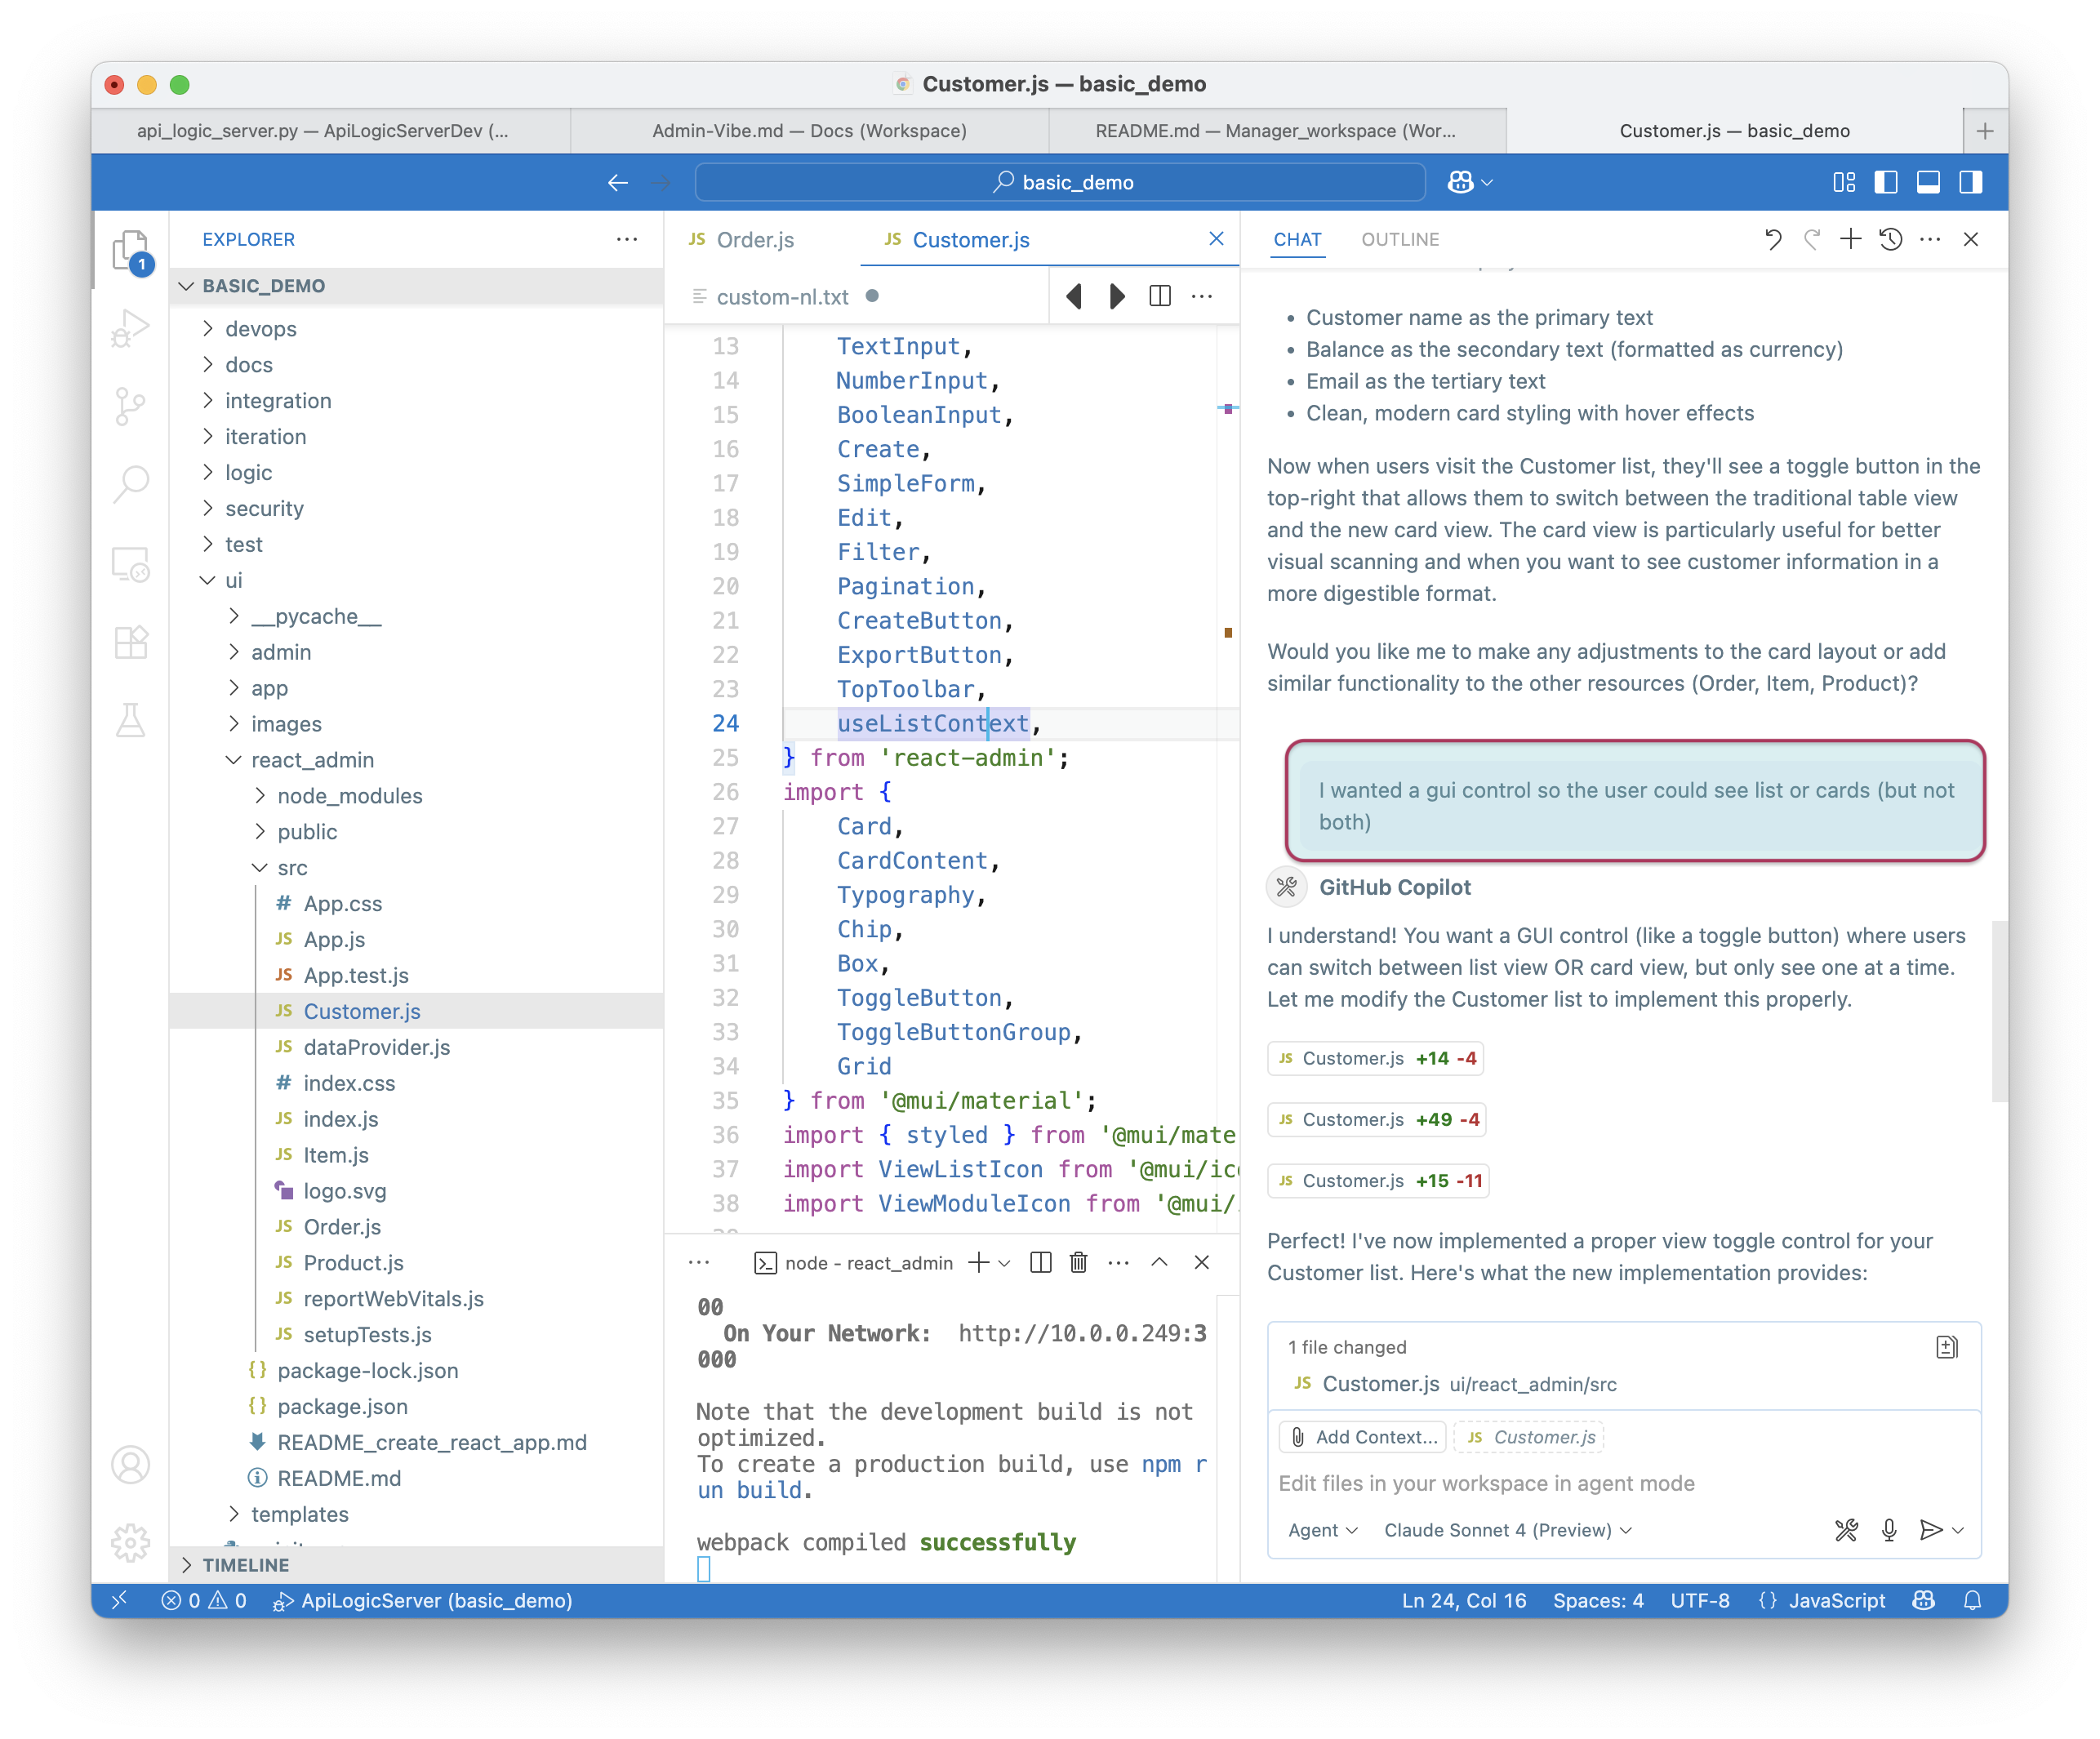Viewport: 2100px width, 1739px height.
Task: Click basic_demo command center search
Action: coord(1060,182)
